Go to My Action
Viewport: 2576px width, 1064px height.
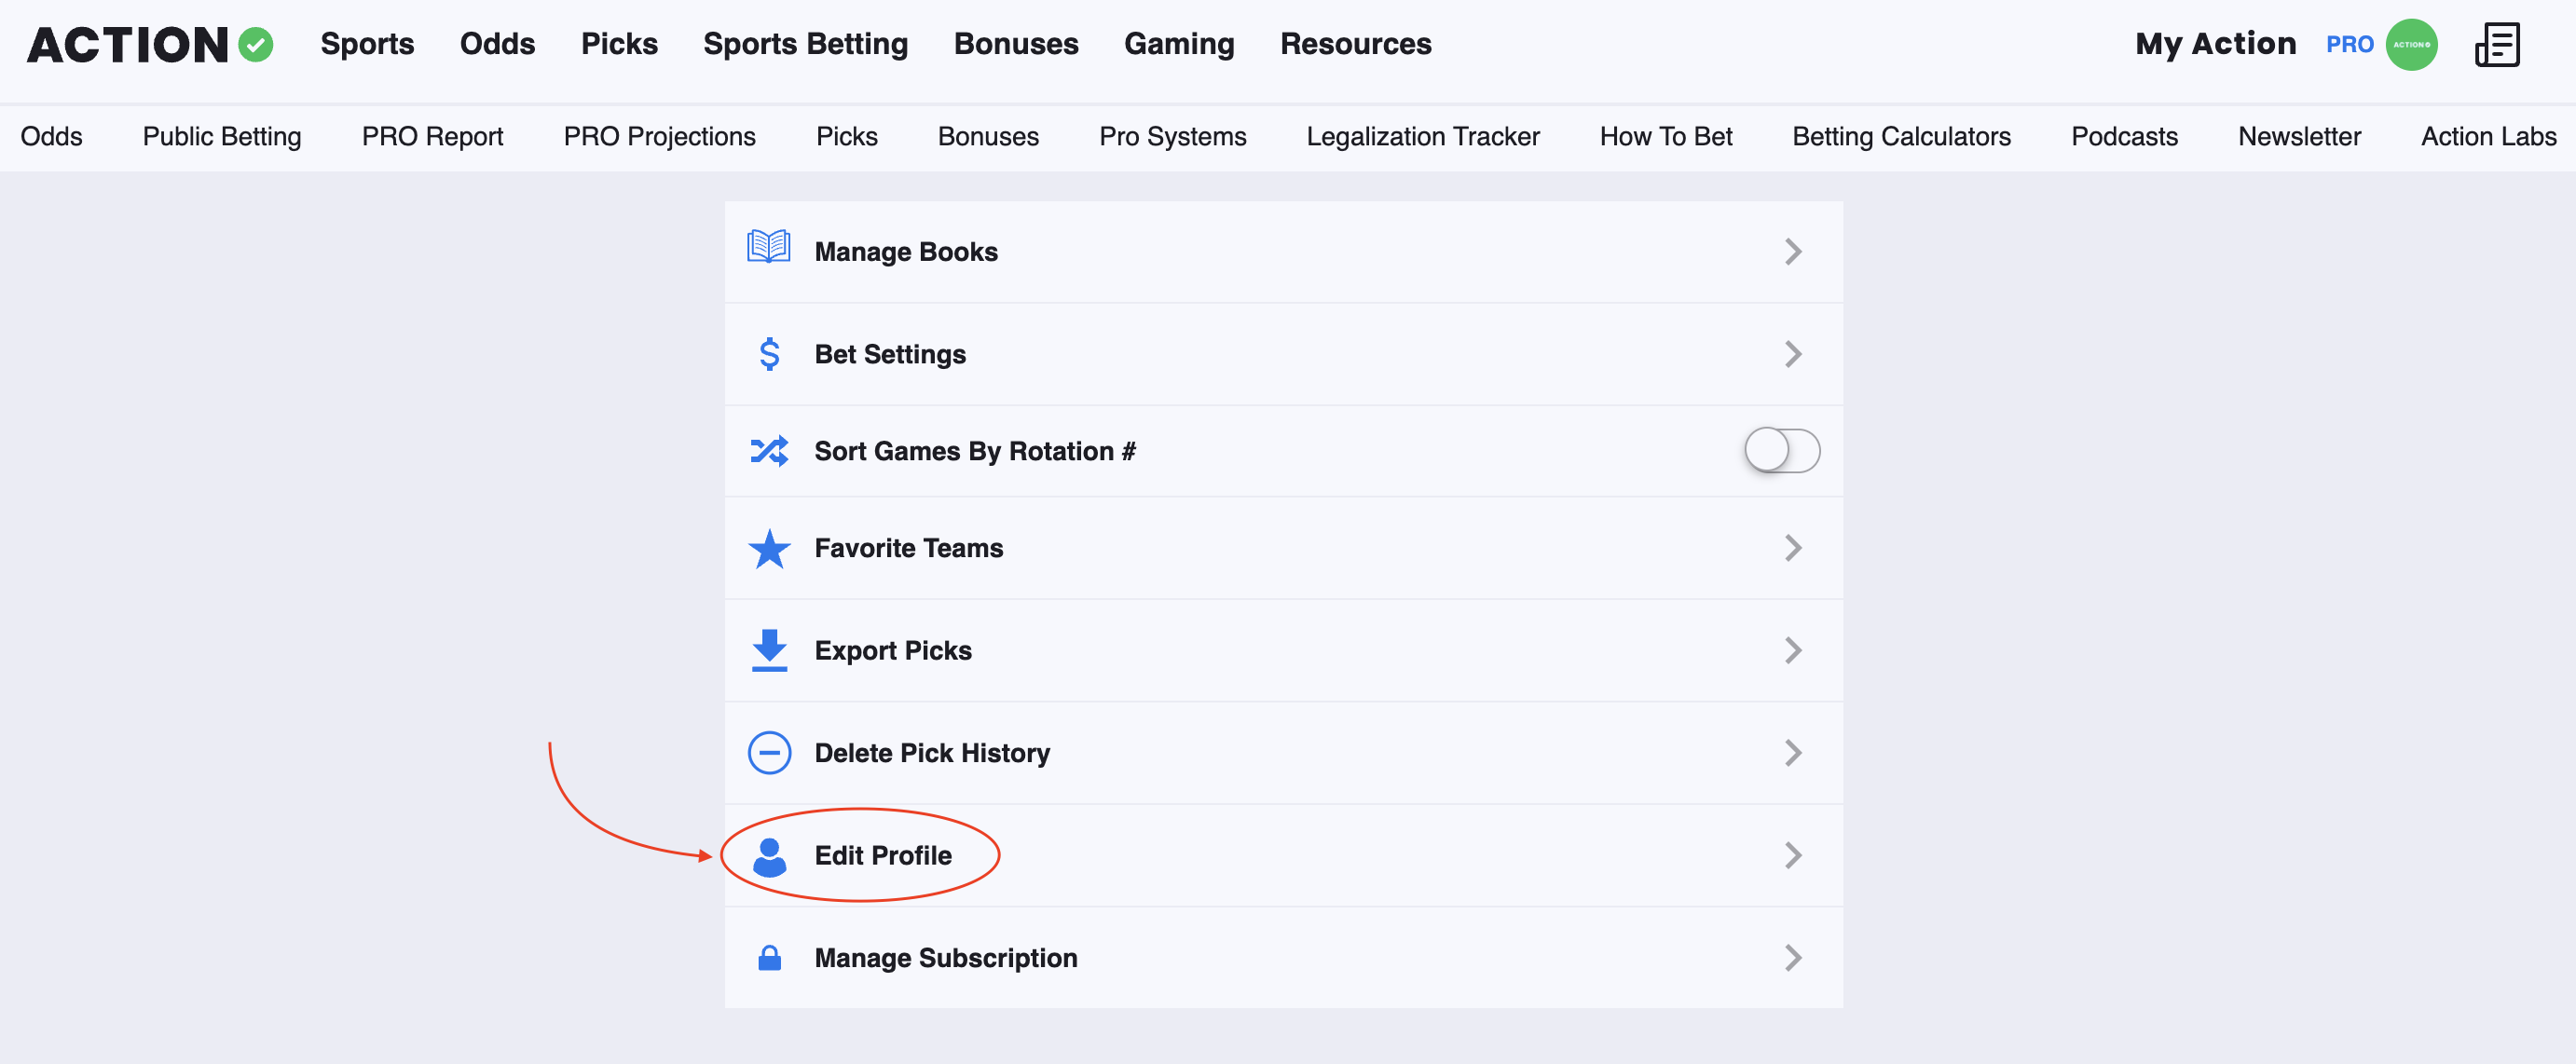coord(2215,44)
